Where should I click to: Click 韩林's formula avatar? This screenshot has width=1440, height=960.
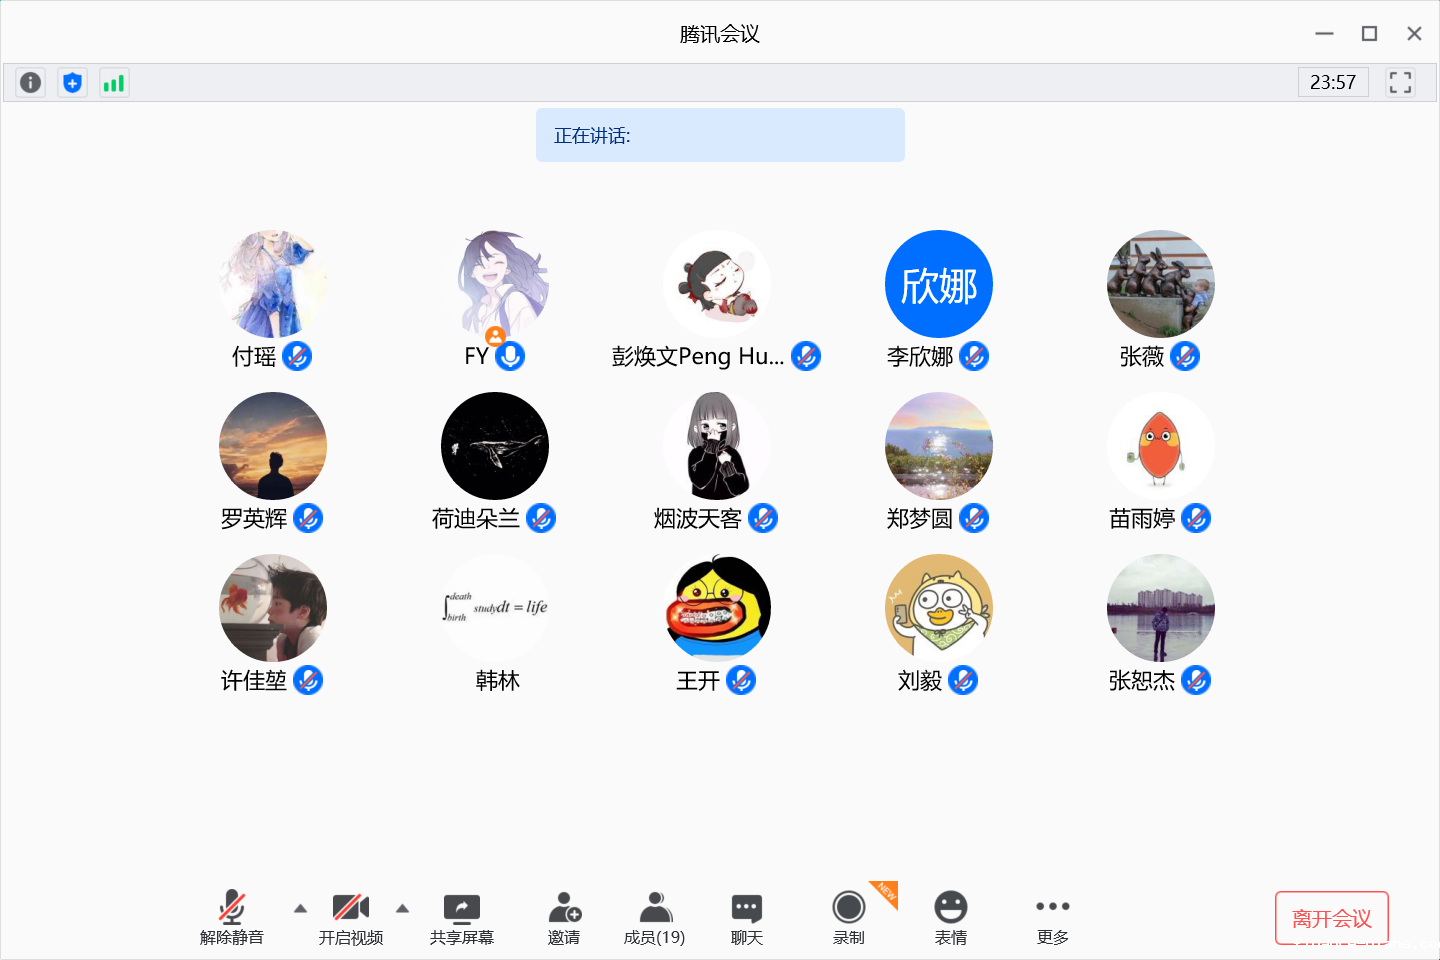pos(496,608)
